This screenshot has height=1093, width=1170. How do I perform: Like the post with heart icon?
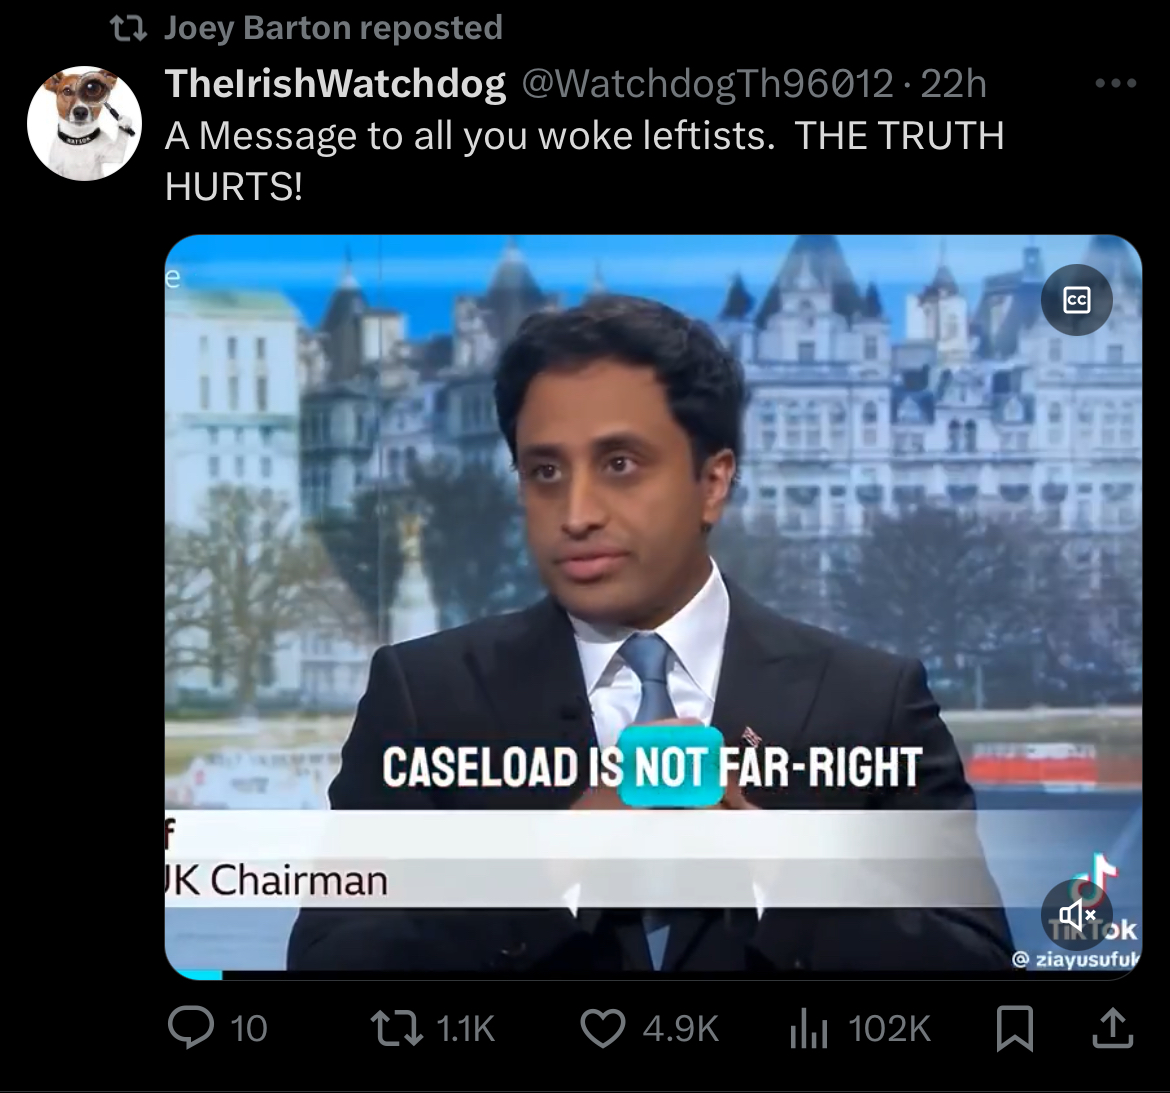coord(603,1028)
